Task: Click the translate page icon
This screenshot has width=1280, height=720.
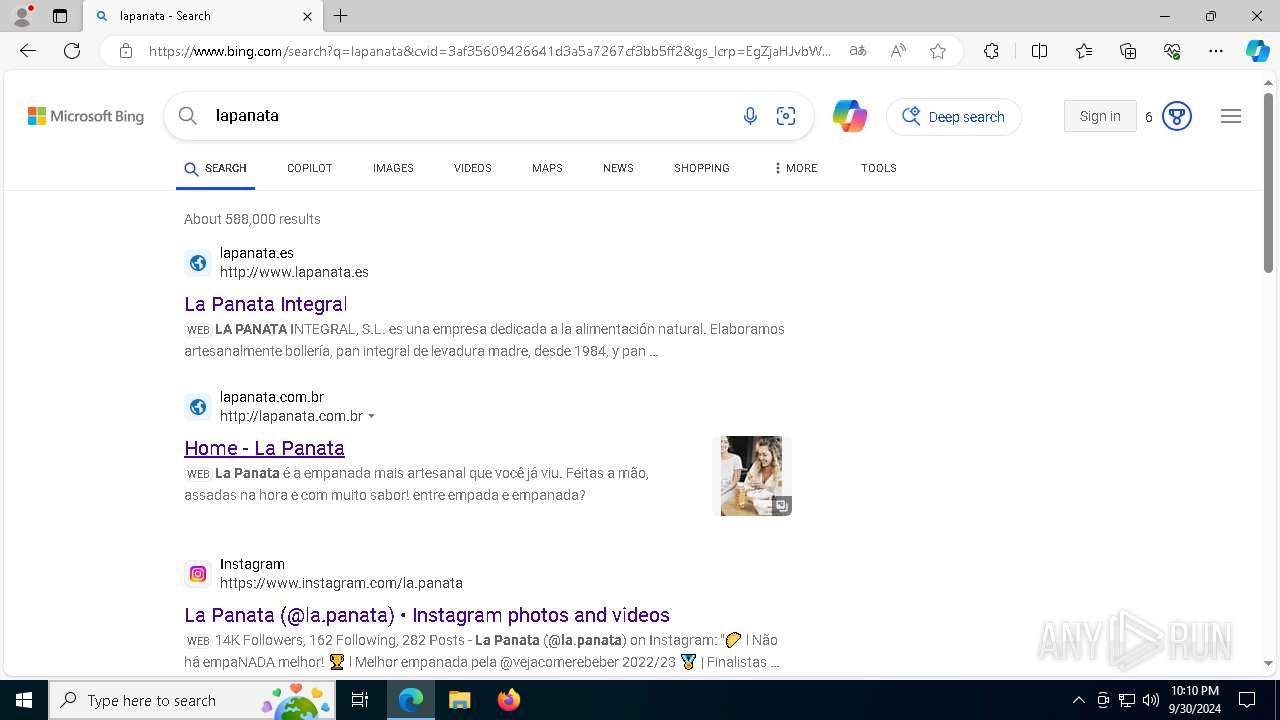Action: (x=858, y=51)
